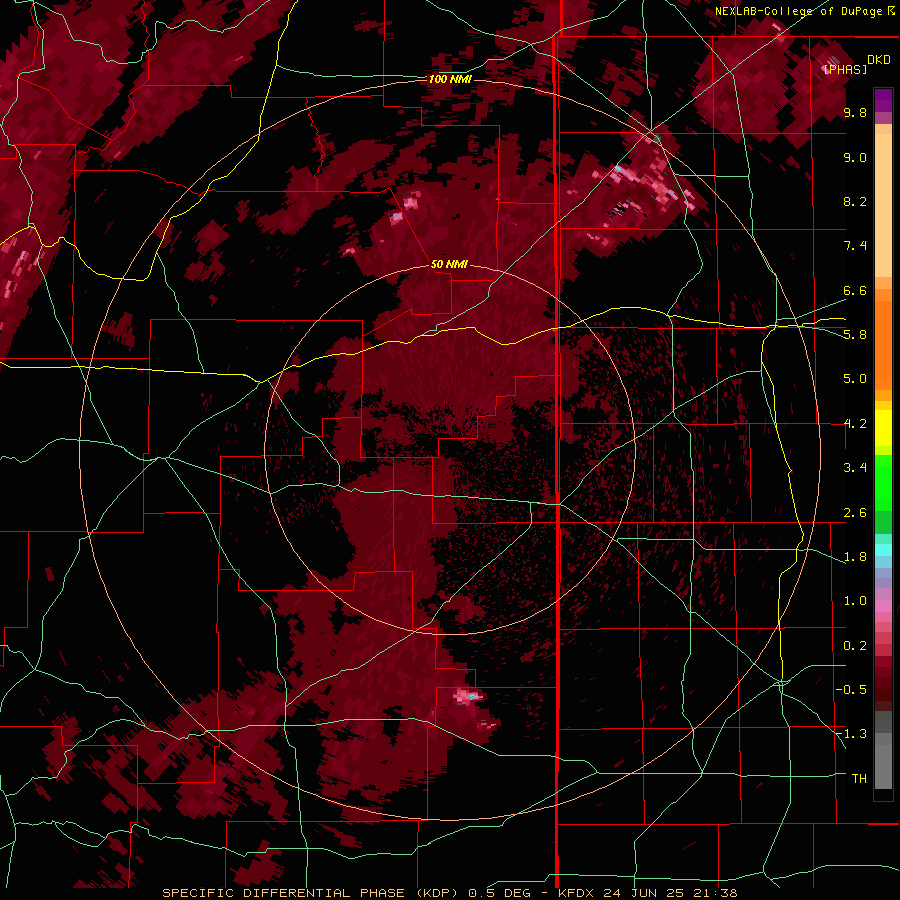This screenshot has height=900, width=900.
Task: Click the -0.5 value on the color scale
Action: [x=851, y=690]
